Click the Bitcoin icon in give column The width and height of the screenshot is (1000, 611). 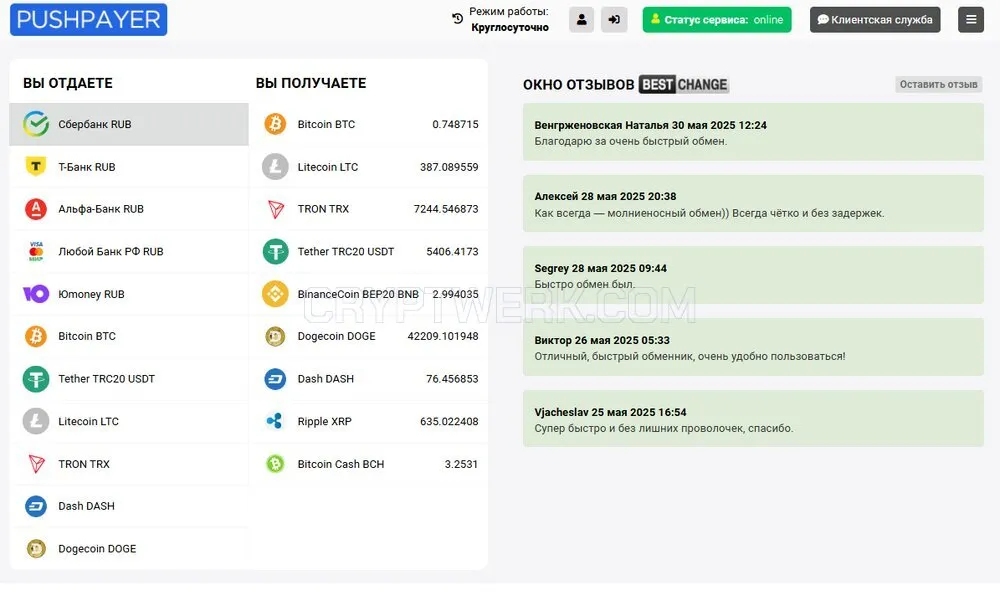tap(36, 336)
